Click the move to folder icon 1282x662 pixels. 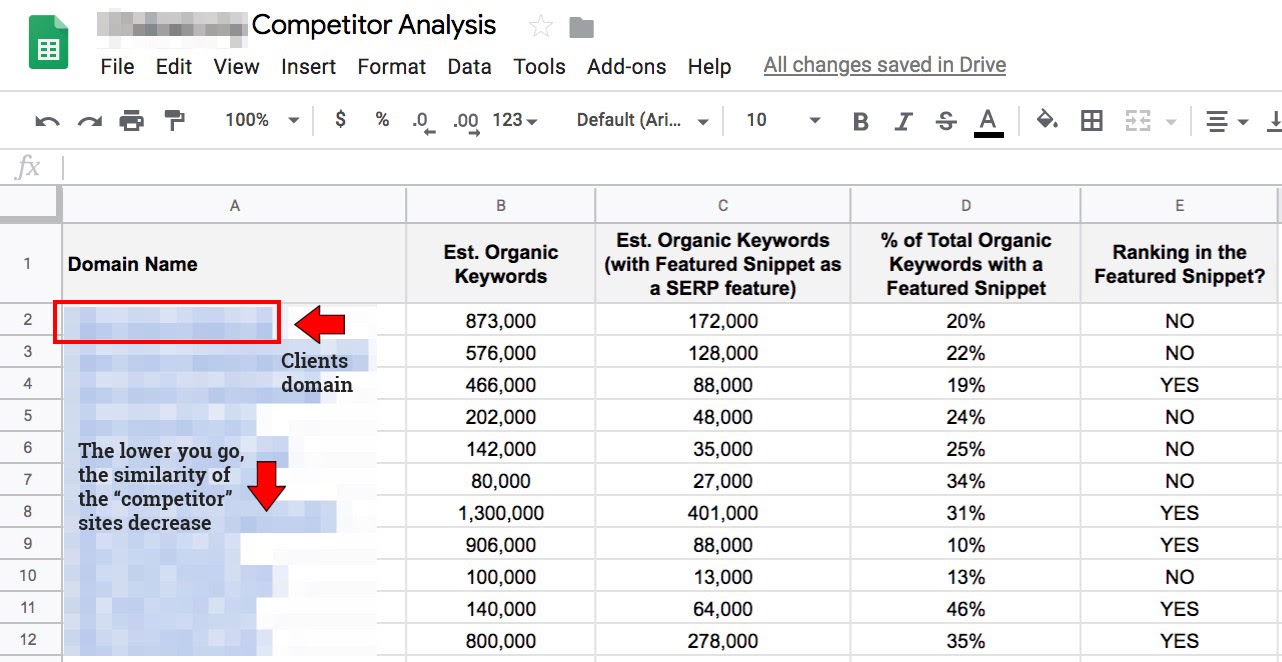(x=581, y=27)
